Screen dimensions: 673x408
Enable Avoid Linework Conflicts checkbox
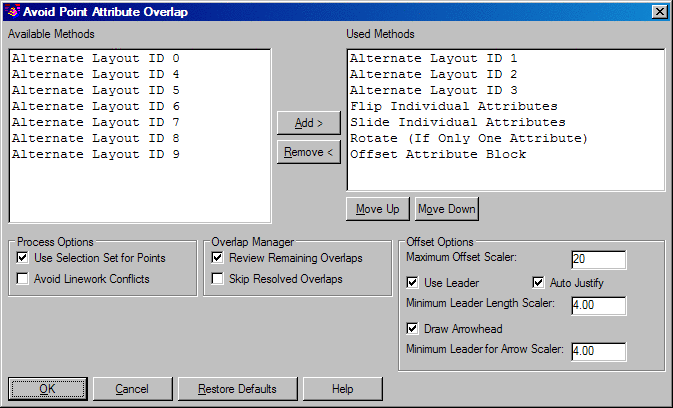click(23, 279)
